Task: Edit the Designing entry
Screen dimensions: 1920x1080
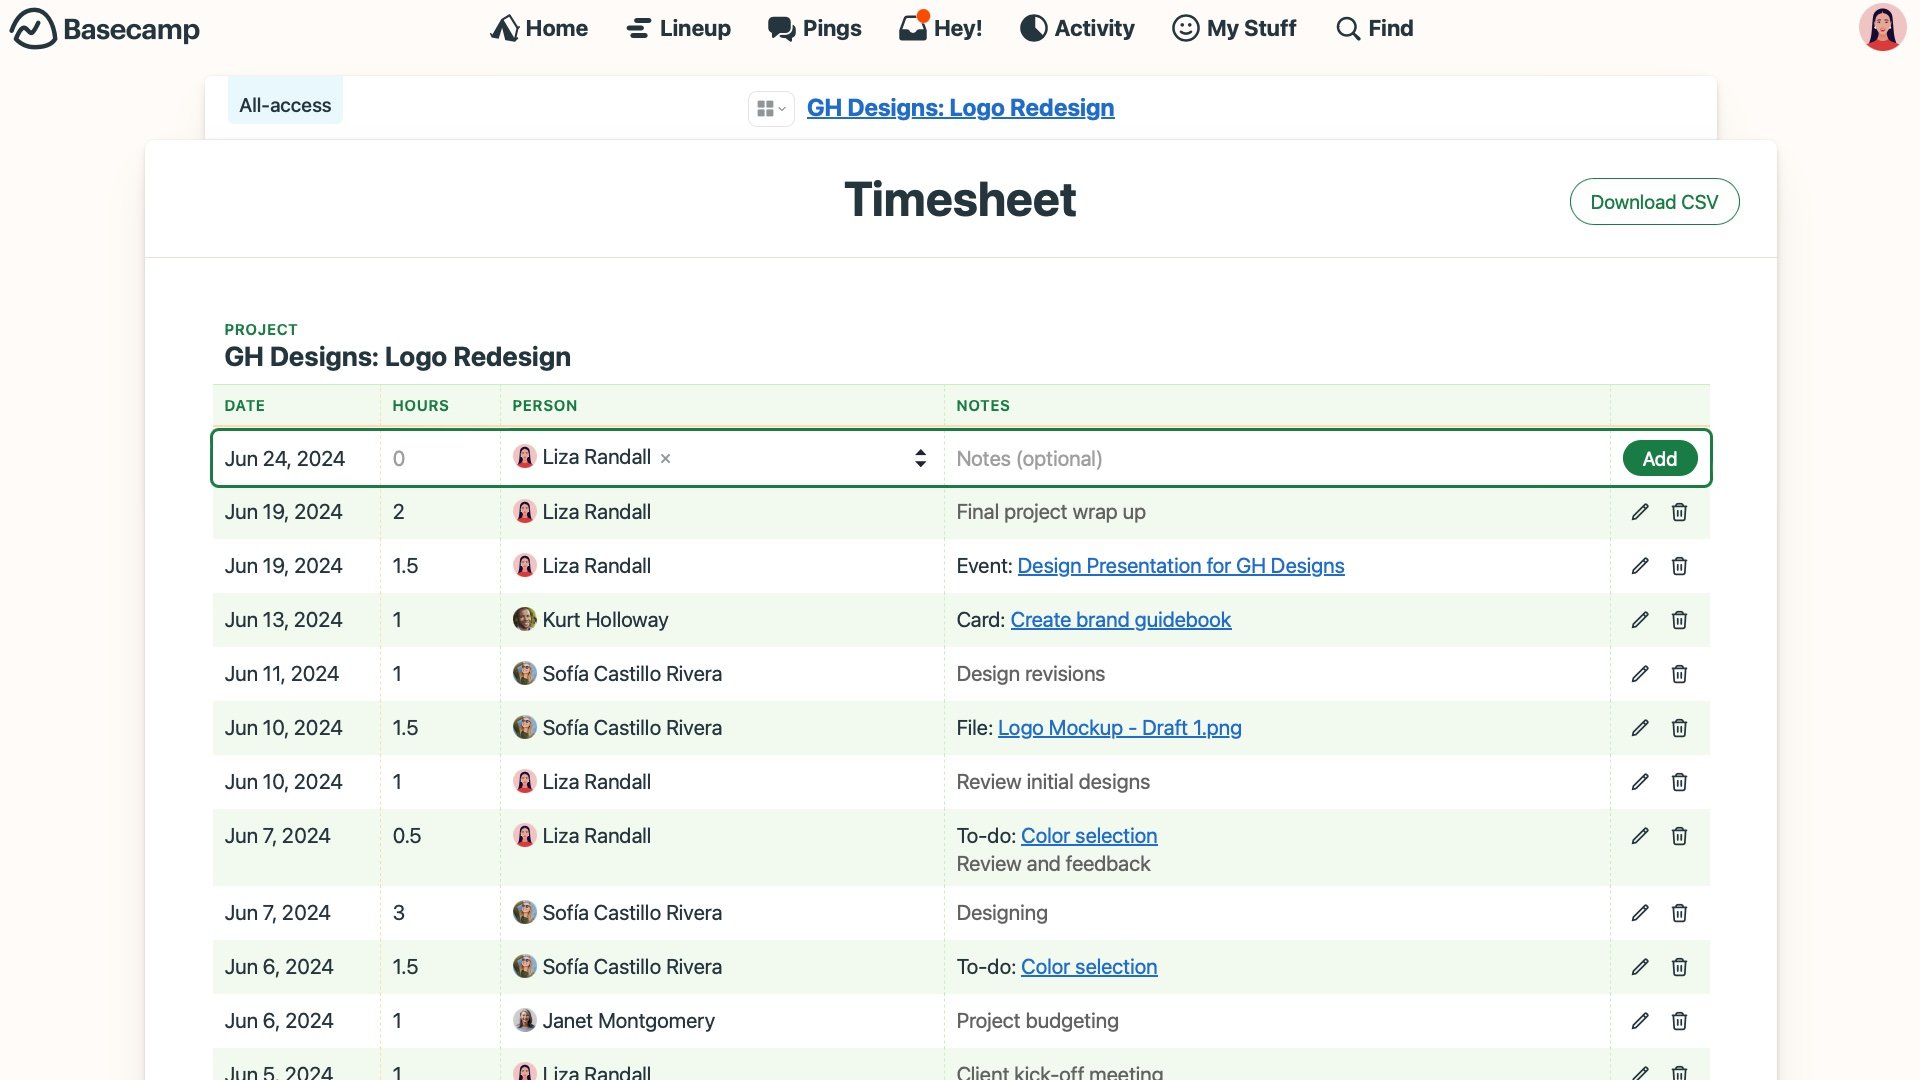Action: coord(1640,913)
